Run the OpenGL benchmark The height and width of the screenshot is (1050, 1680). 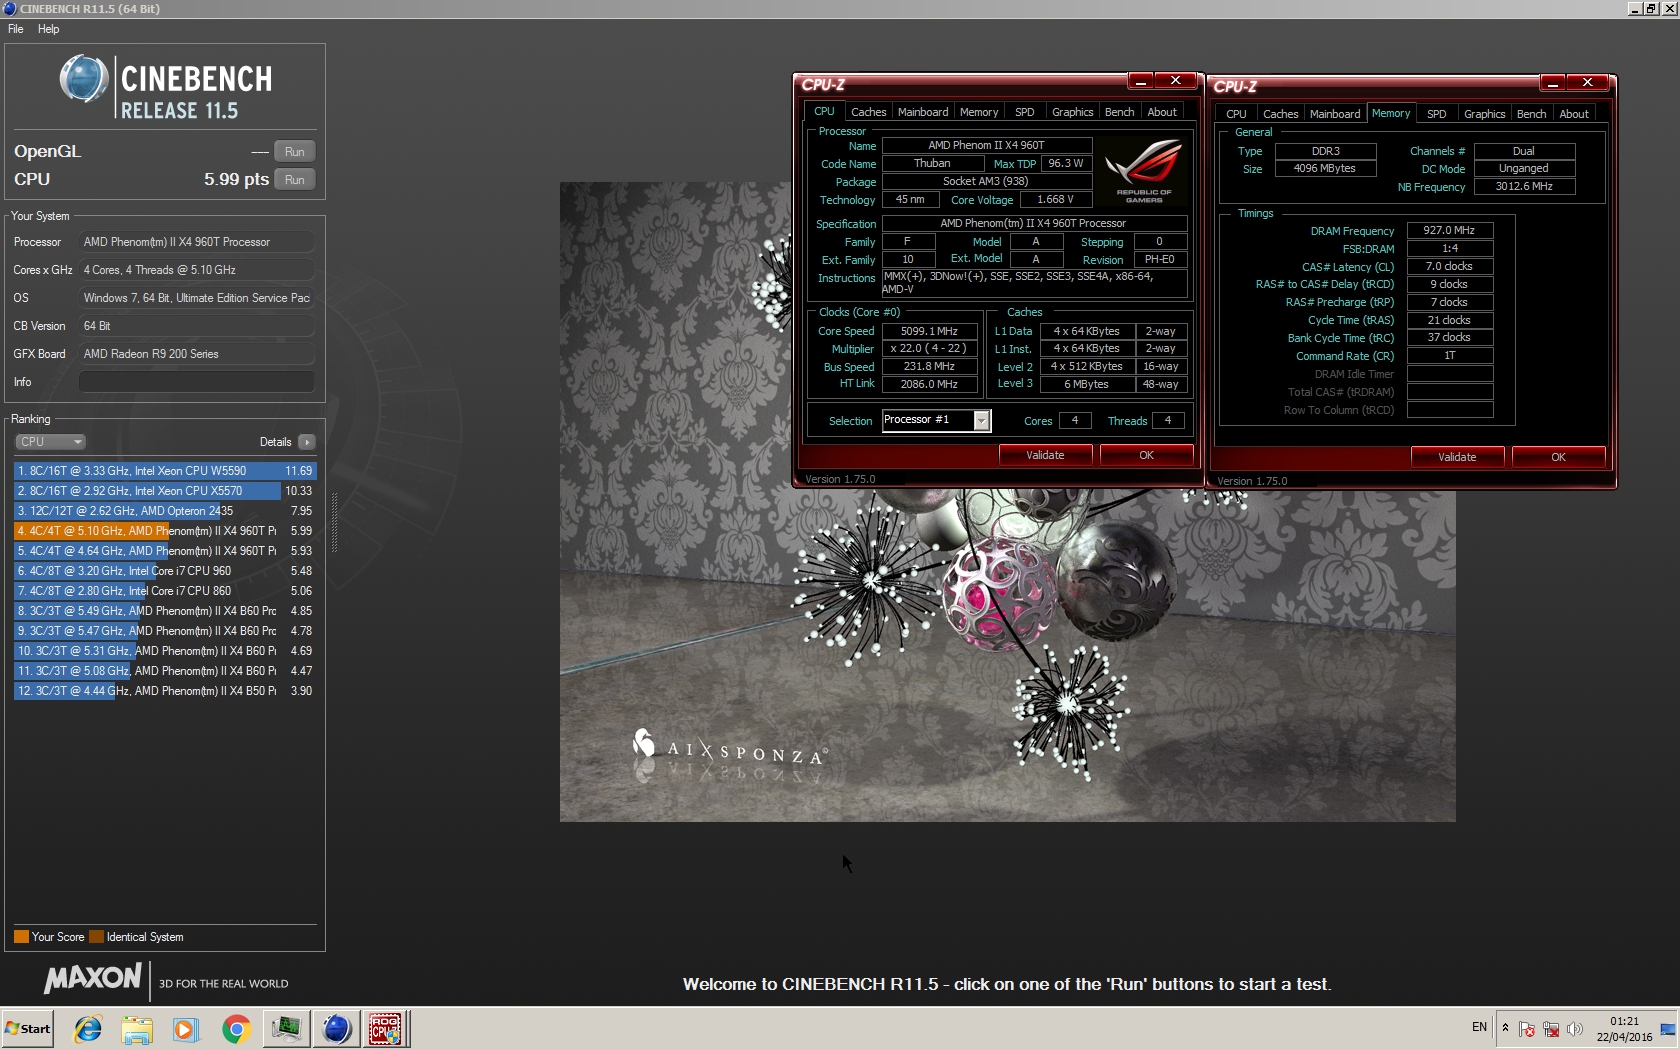(x=294, y=152)
